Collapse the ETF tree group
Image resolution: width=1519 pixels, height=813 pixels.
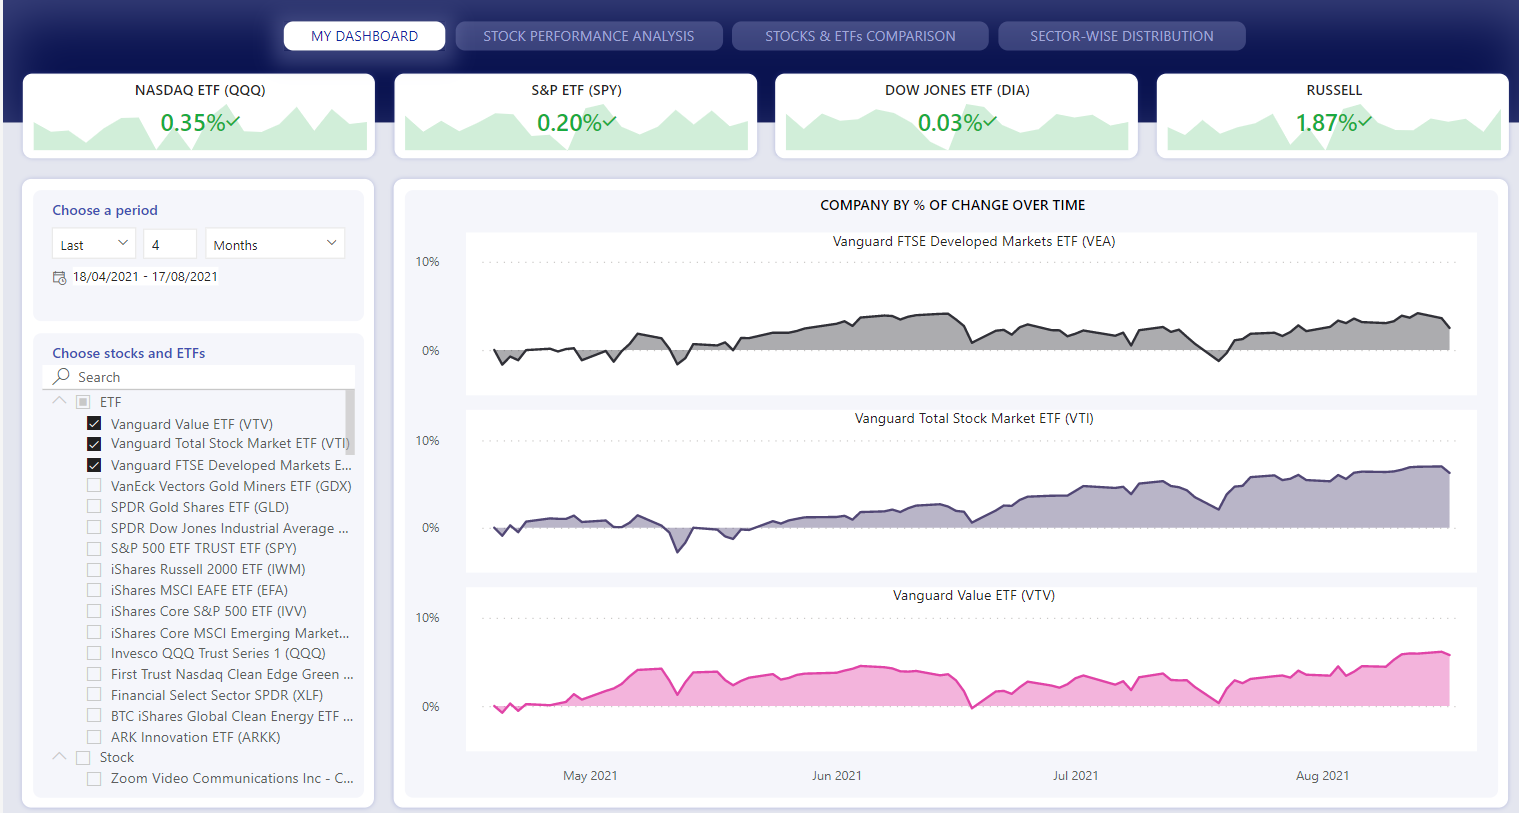point(59,401)
